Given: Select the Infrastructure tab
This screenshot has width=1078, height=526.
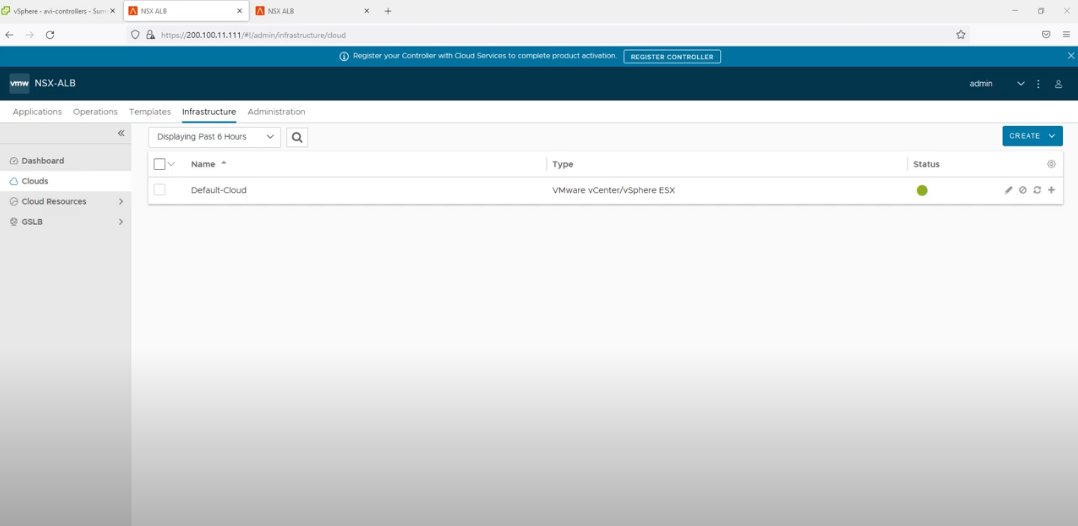Looking at the screenshot, I should point(209,111).
